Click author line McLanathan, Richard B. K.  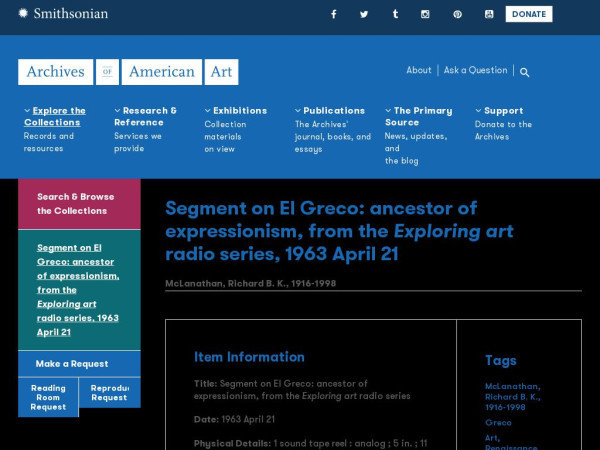pos(251,284)
